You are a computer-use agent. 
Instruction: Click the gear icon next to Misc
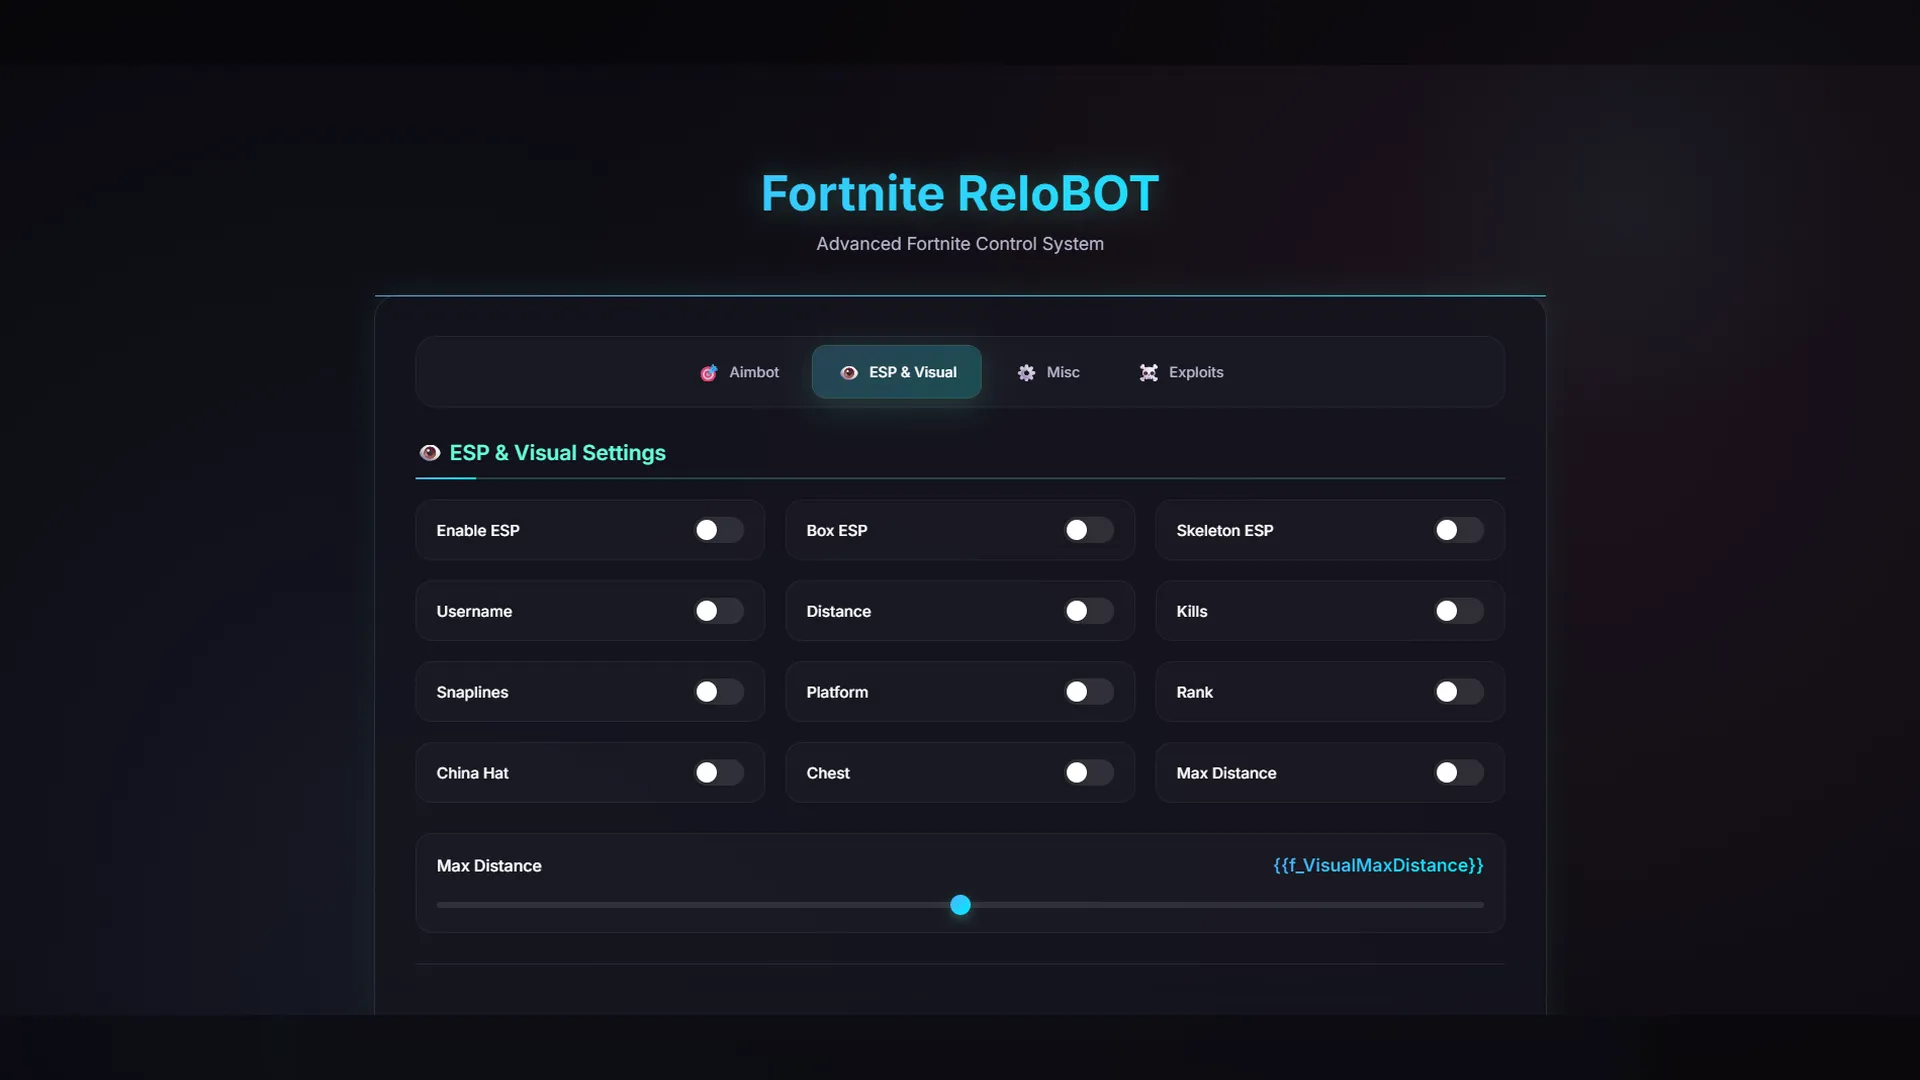pos(1026,373)
